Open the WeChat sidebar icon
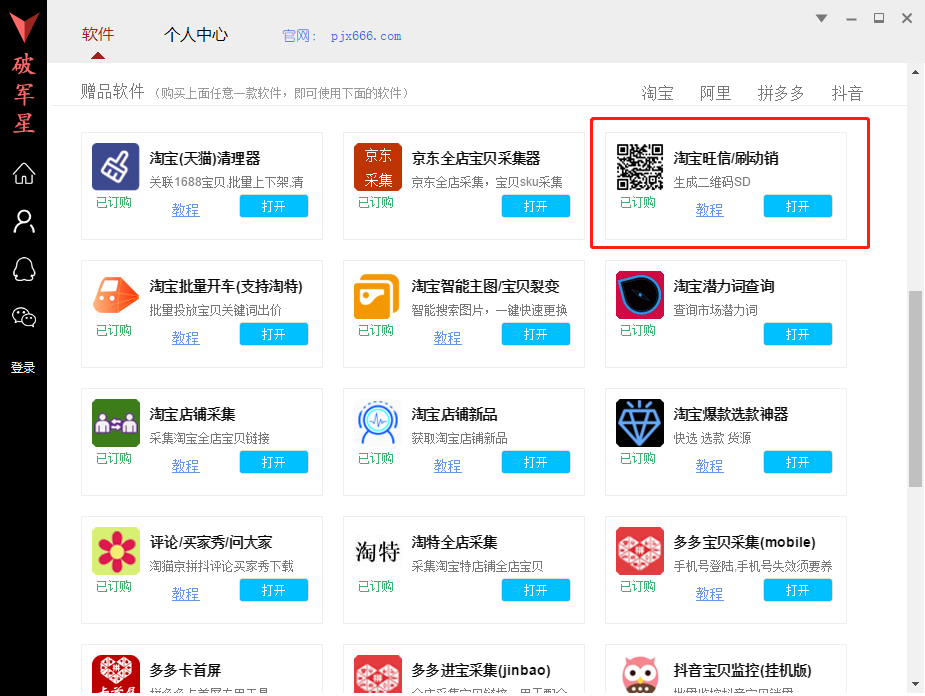The height and width of the screenshot is (696, 925). 24,317
